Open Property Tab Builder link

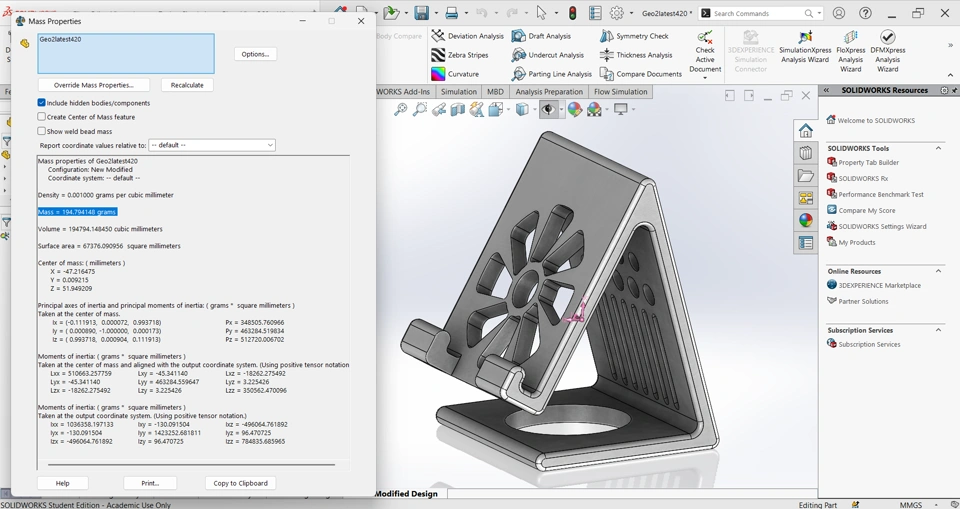868,162
